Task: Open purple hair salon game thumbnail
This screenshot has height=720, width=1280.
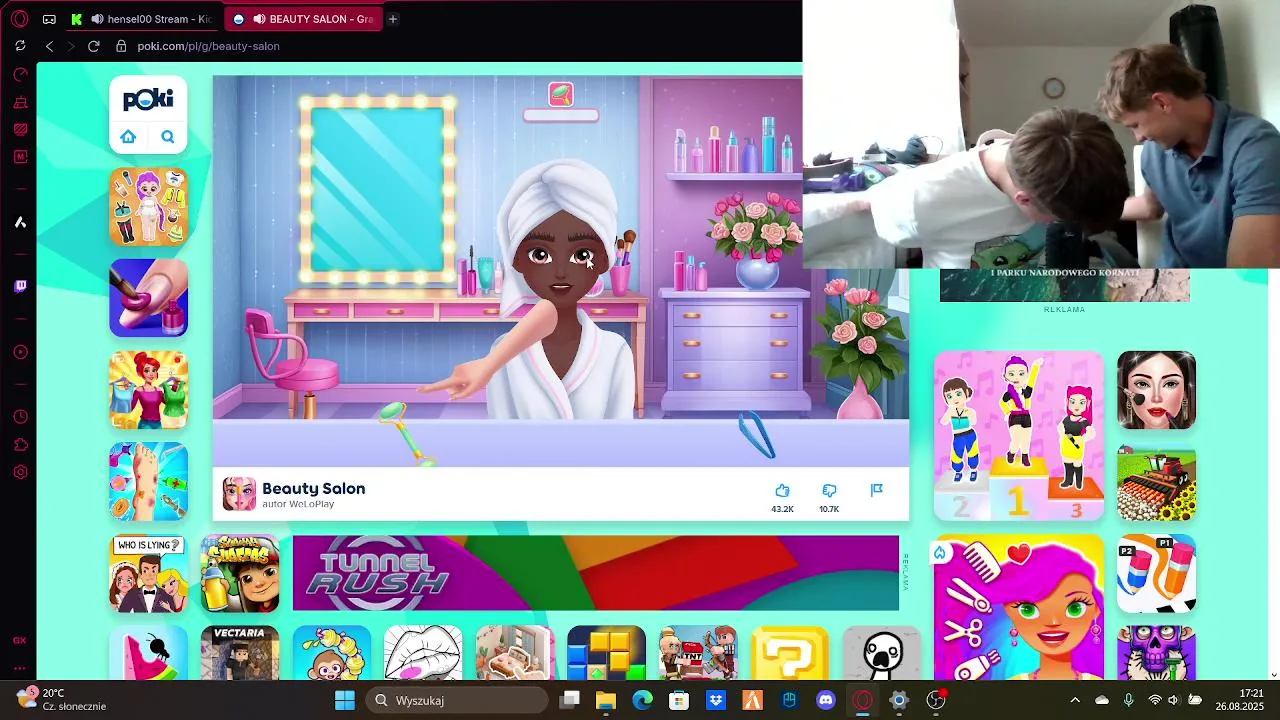Action: tap(1019, 608)
